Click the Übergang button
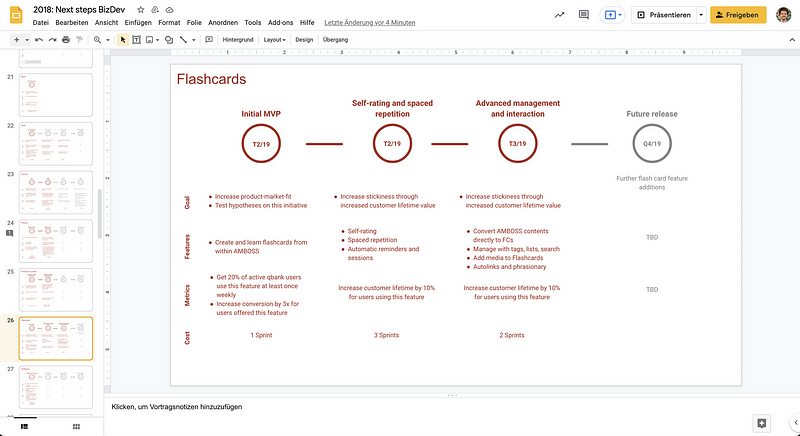This screenshot has width=800, height=436. click(x=336, y=40)
